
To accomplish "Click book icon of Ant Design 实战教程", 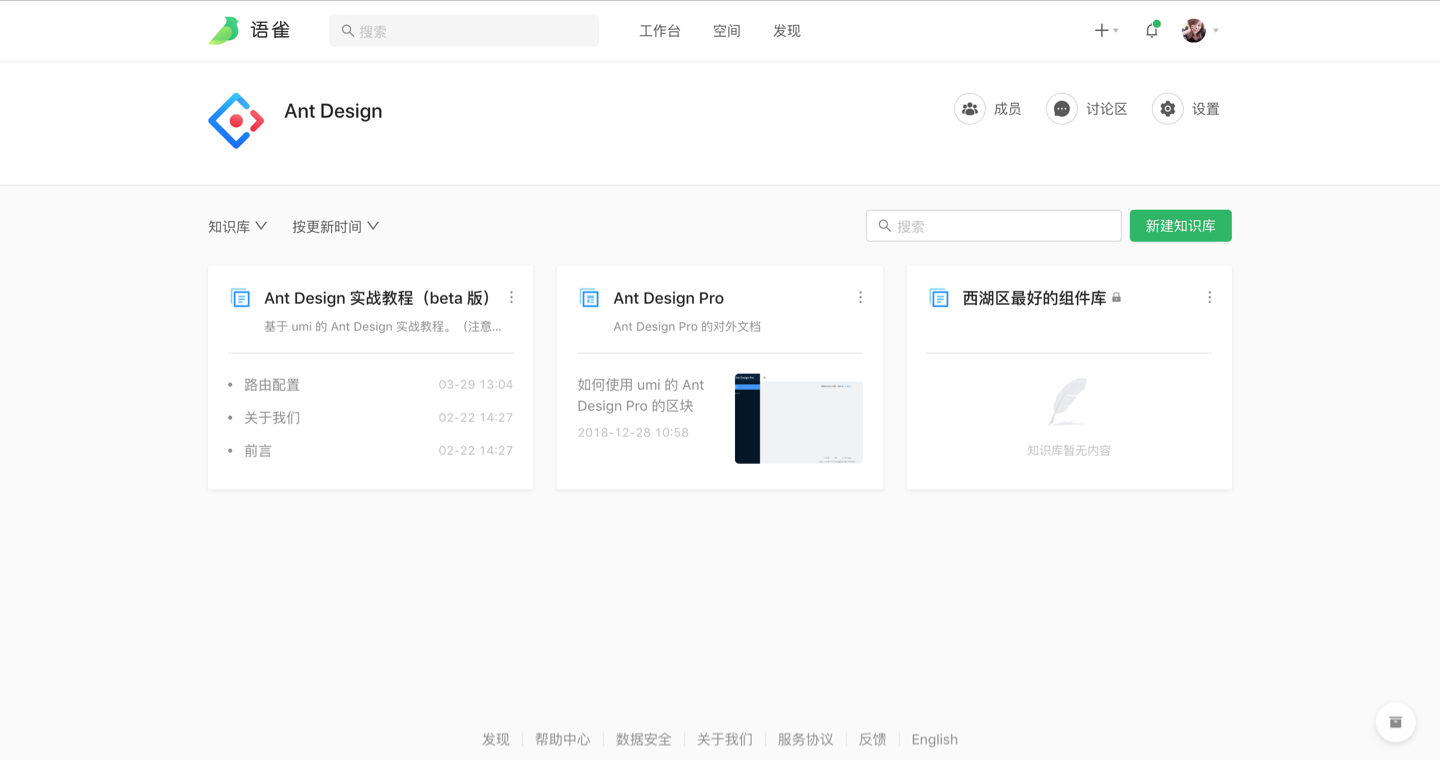I will click(x=240, y=298).
